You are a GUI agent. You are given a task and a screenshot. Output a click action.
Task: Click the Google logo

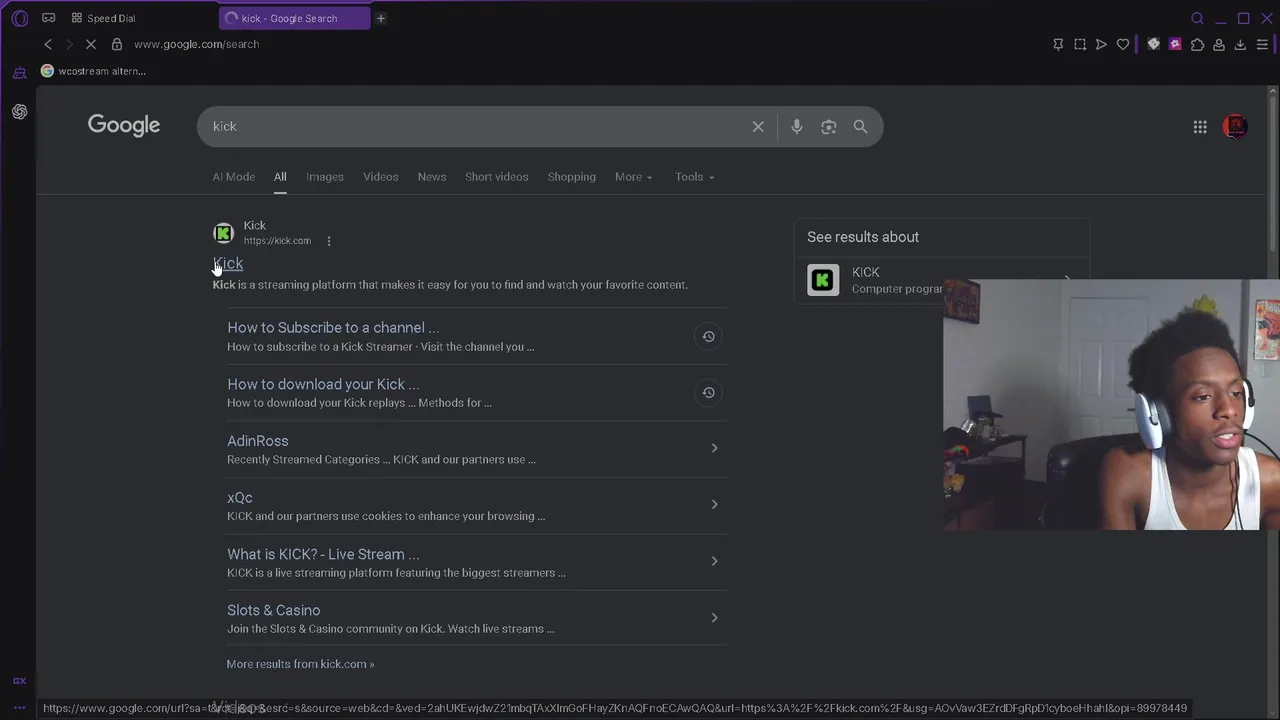[x=124, y=126]
